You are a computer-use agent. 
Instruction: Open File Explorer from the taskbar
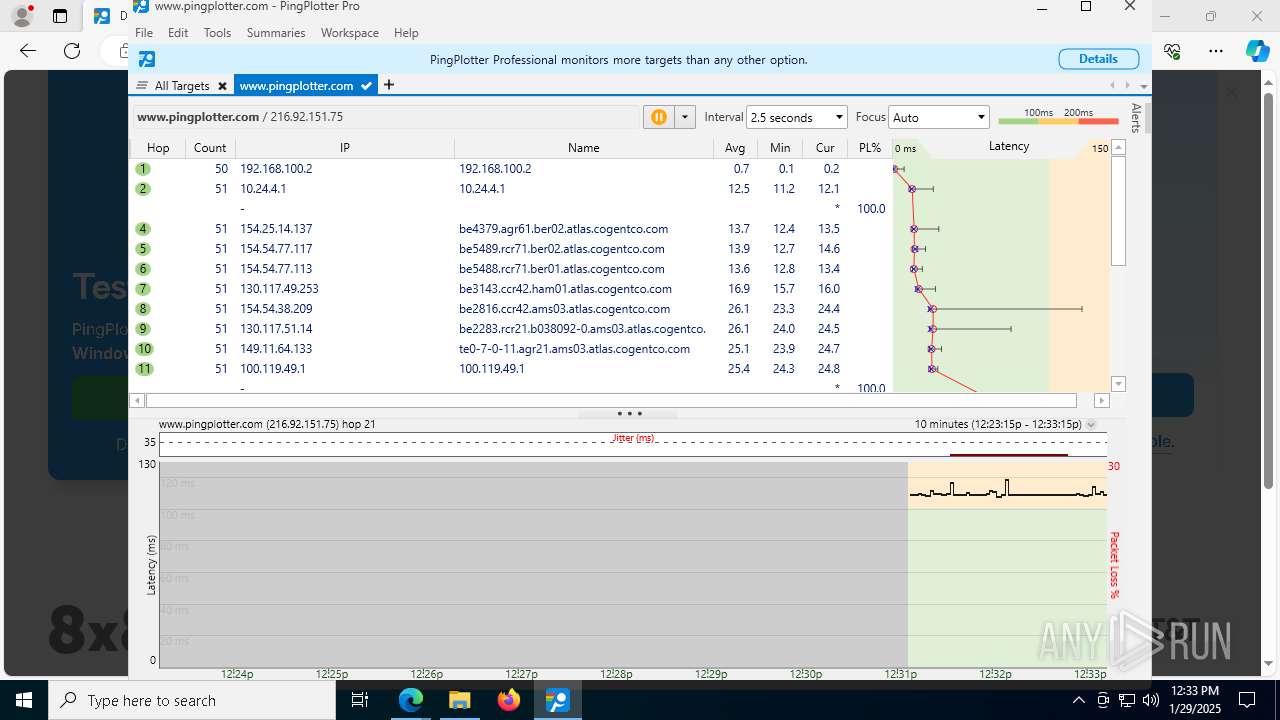click(x=459, y=700)
